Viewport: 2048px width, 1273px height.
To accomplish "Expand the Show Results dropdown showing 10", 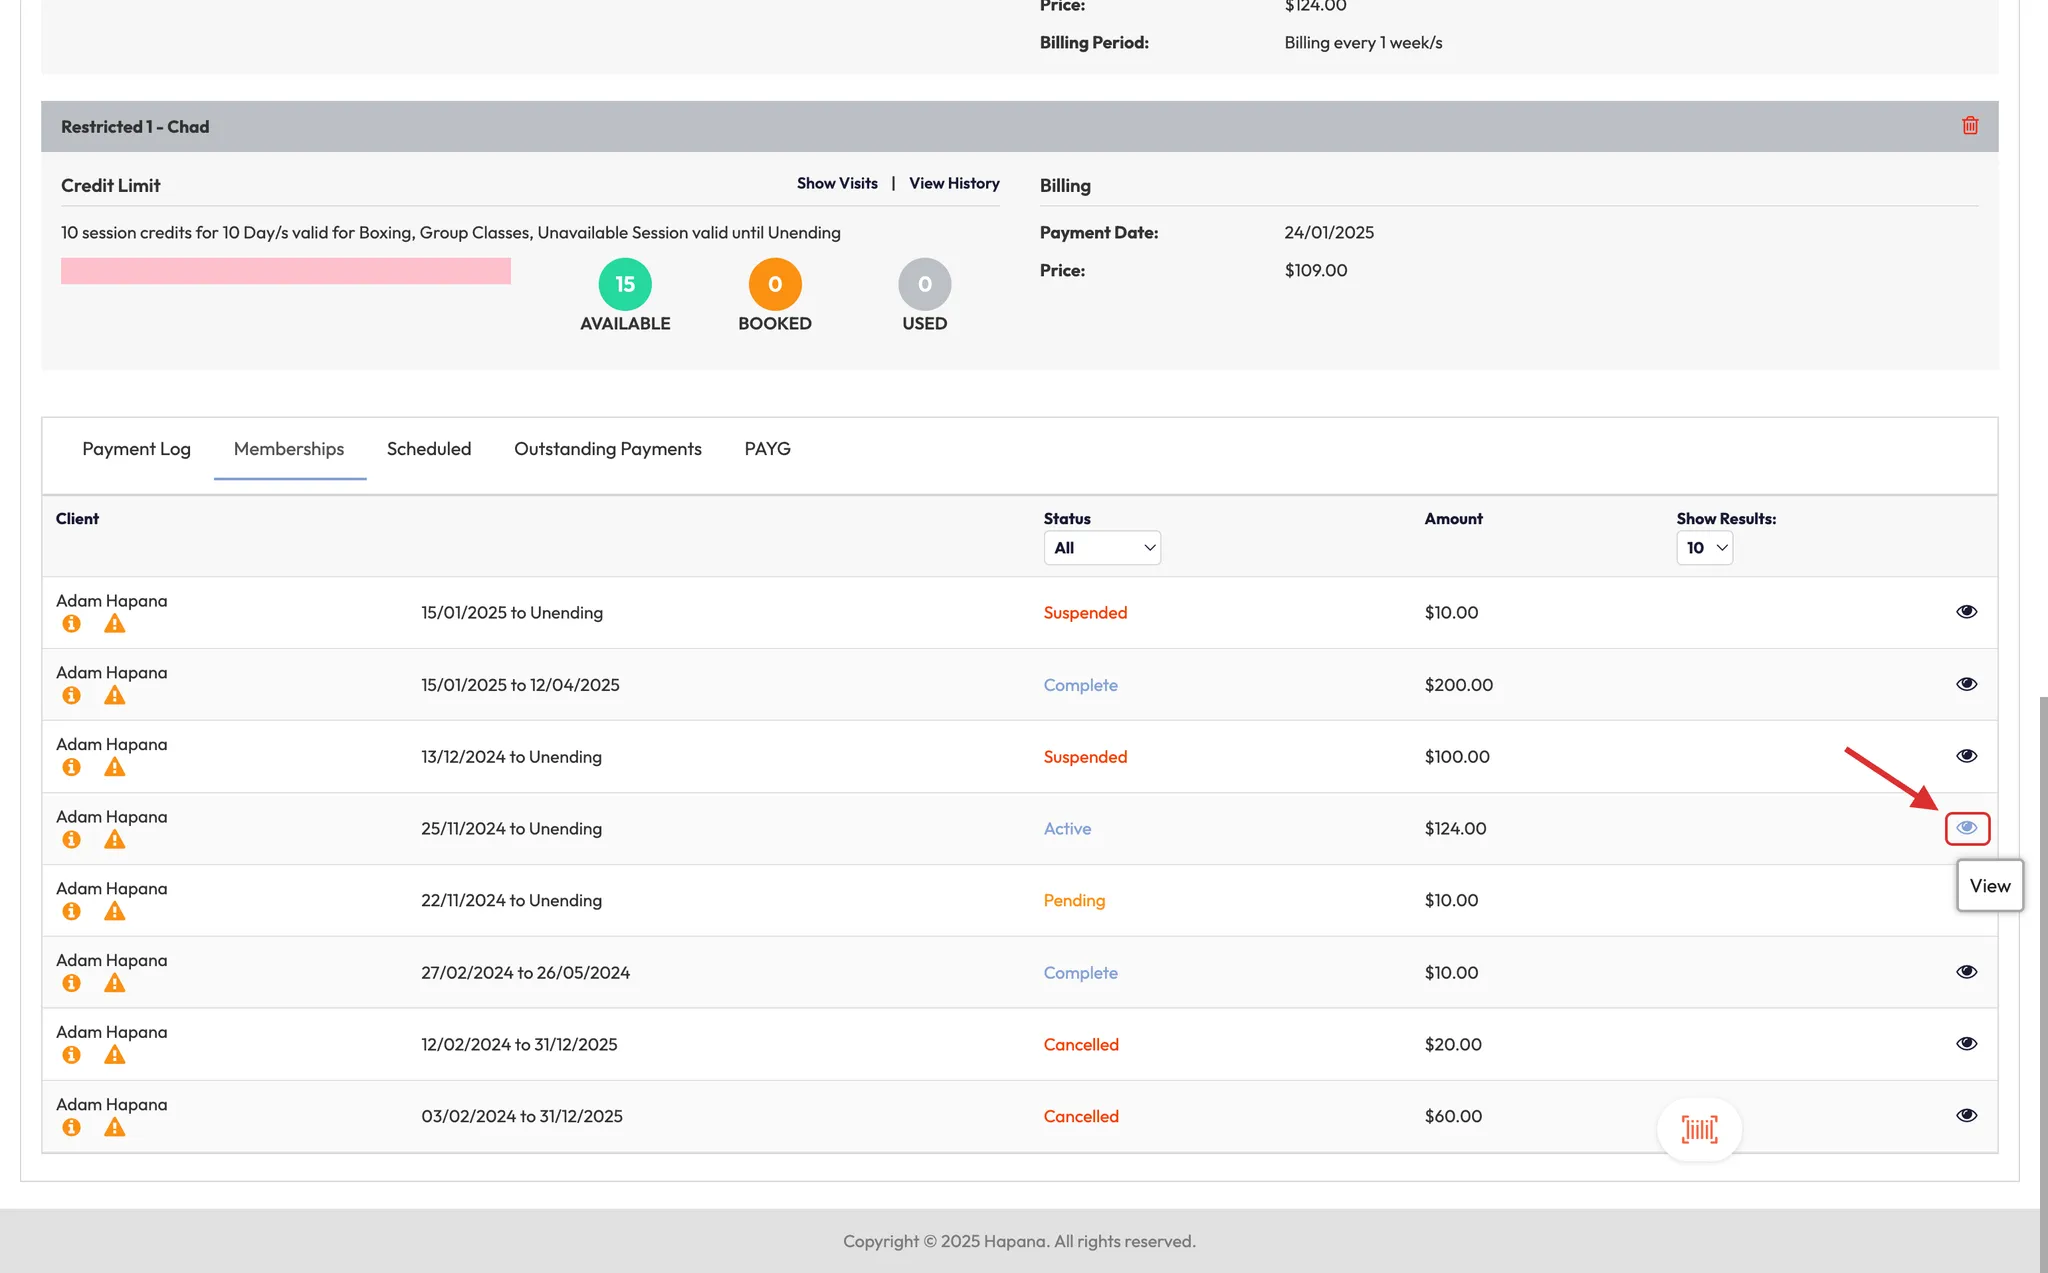I will click(x=1704, y=548).
